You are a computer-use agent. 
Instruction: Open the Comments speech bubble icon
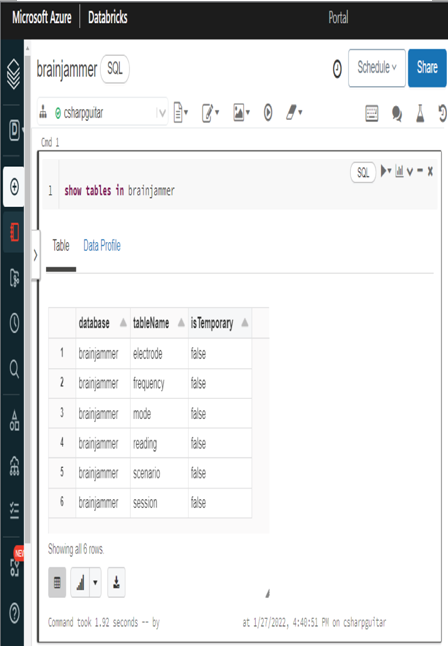397,113
